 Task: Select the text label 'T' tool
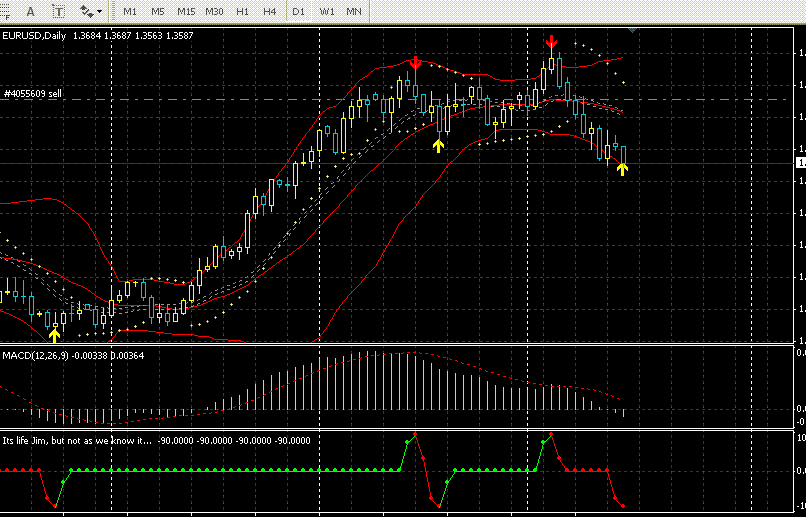click(59, 11)
